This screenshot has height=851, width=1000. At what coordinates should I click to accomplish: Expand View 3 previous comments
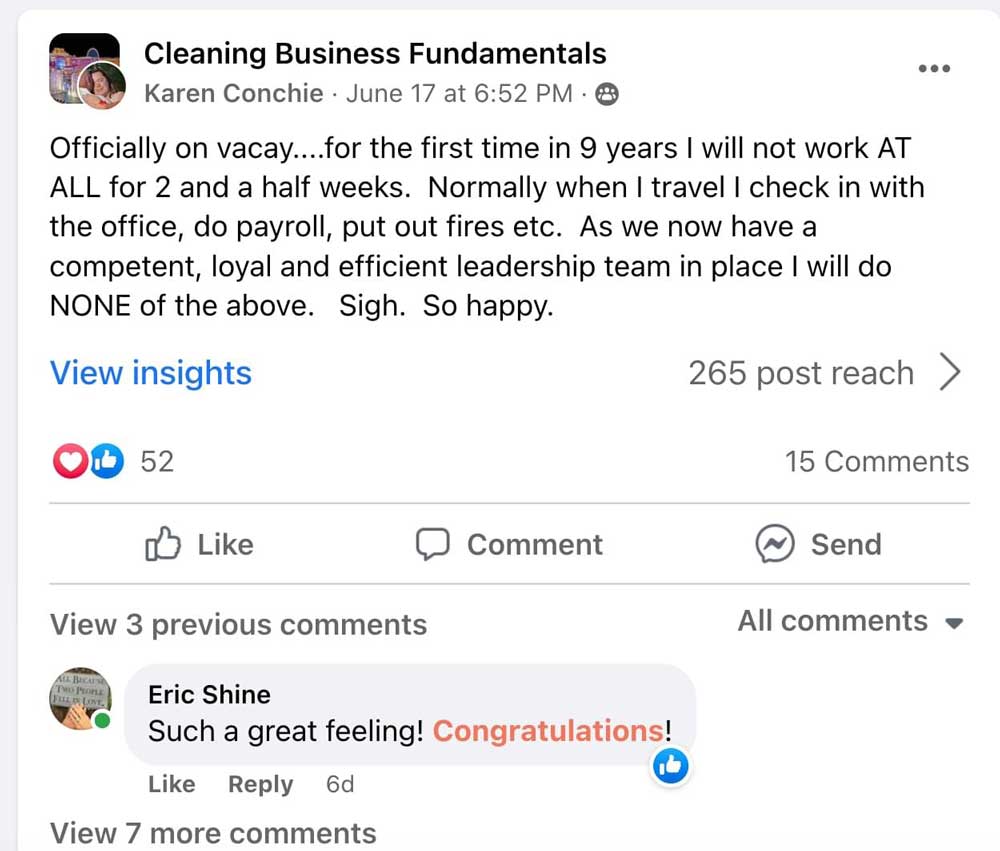[238, 625]
